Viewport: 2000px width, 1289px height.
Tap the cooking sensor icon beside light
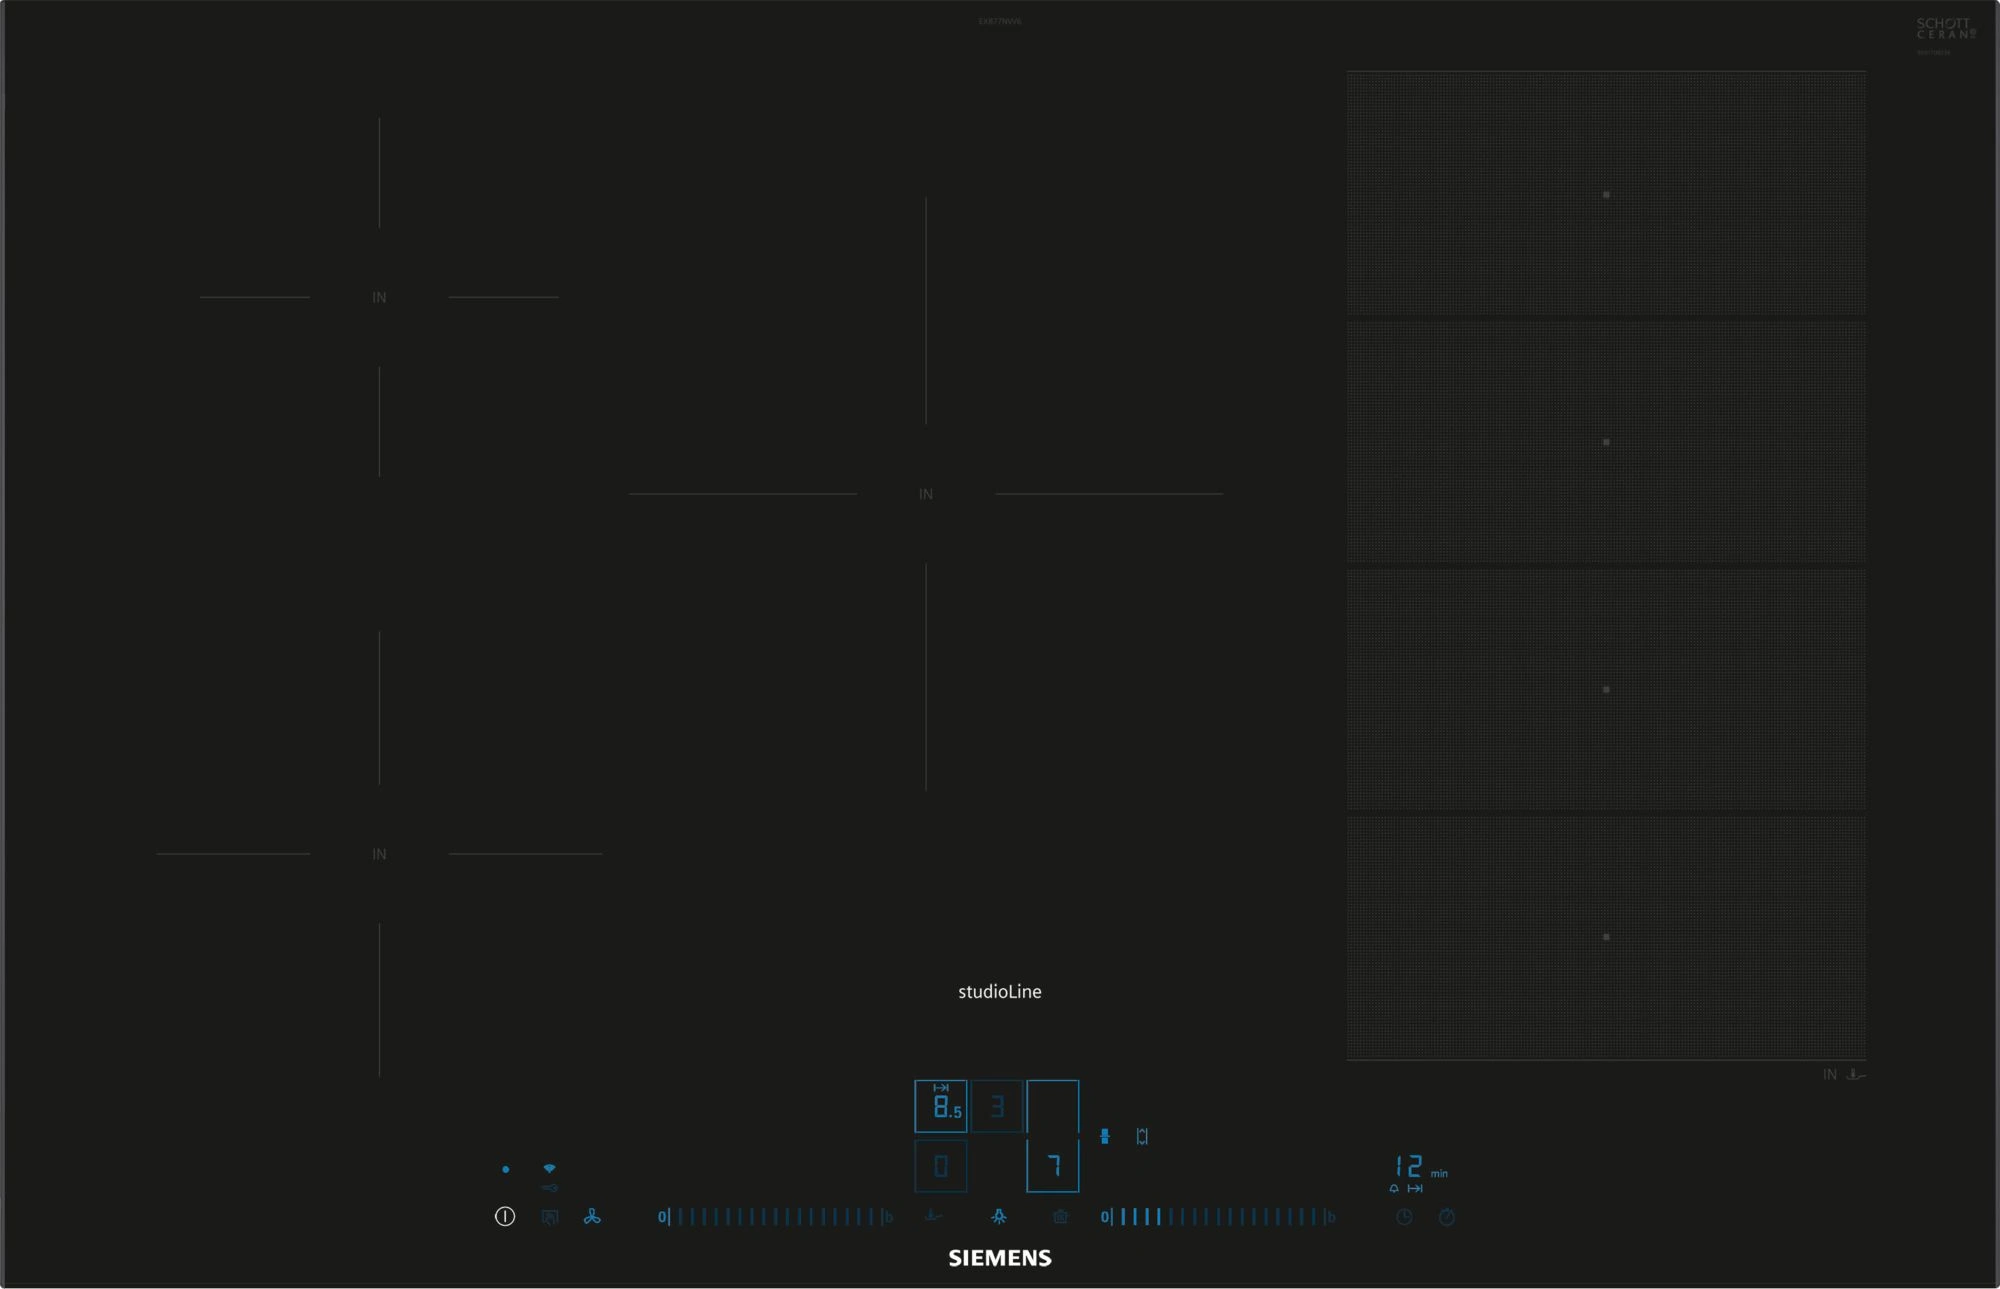1060,1217
